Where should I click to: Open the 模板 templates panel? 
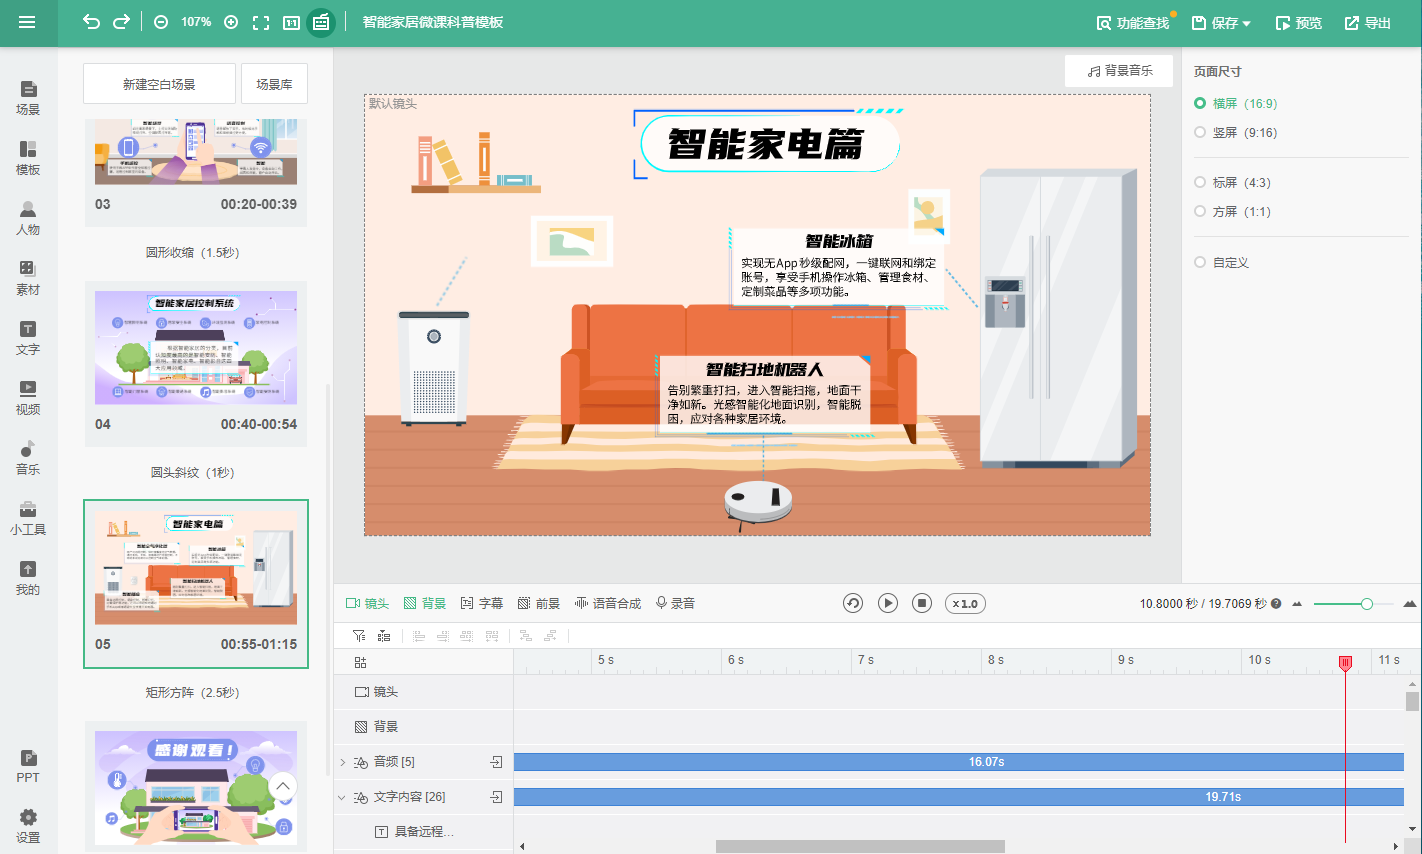[28, 158]
